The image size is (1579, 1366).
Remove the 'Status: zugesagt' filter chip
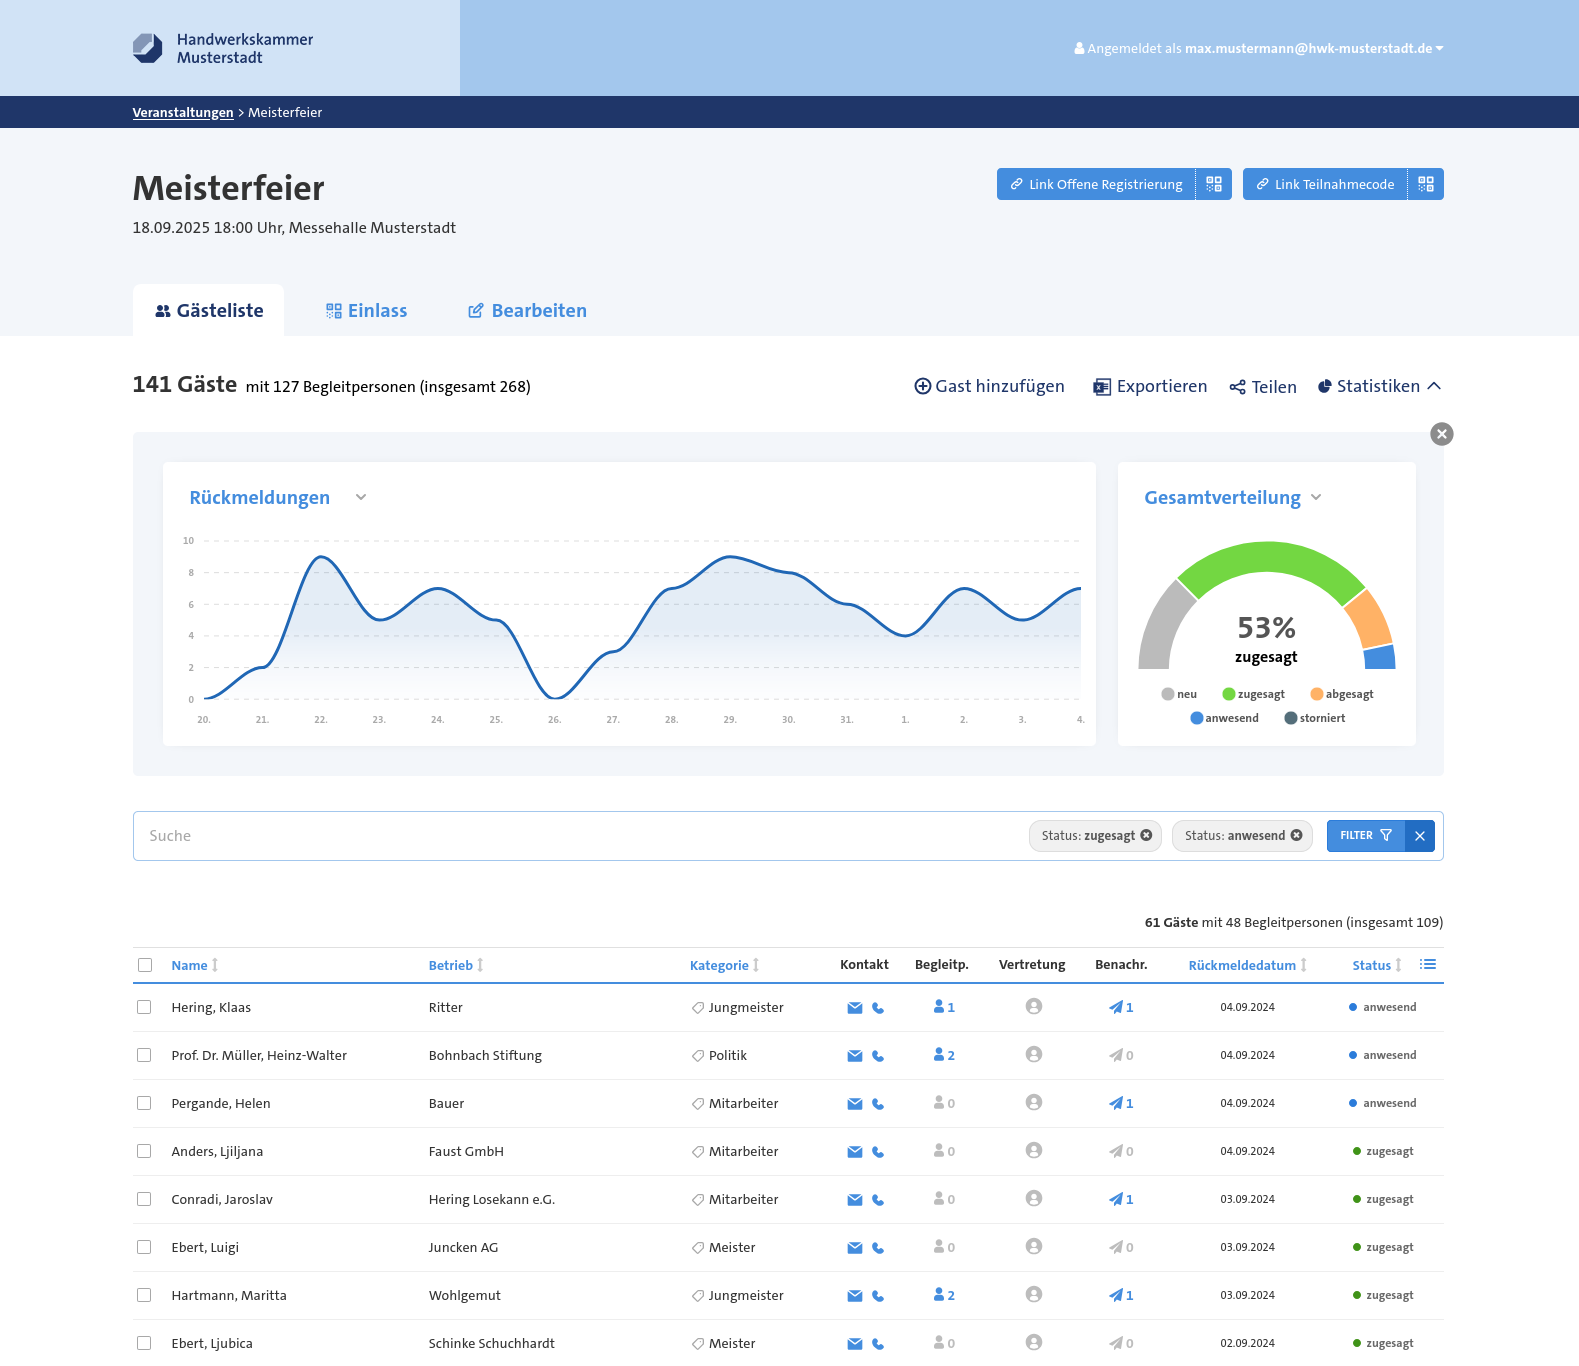(x=1146, y=836)
